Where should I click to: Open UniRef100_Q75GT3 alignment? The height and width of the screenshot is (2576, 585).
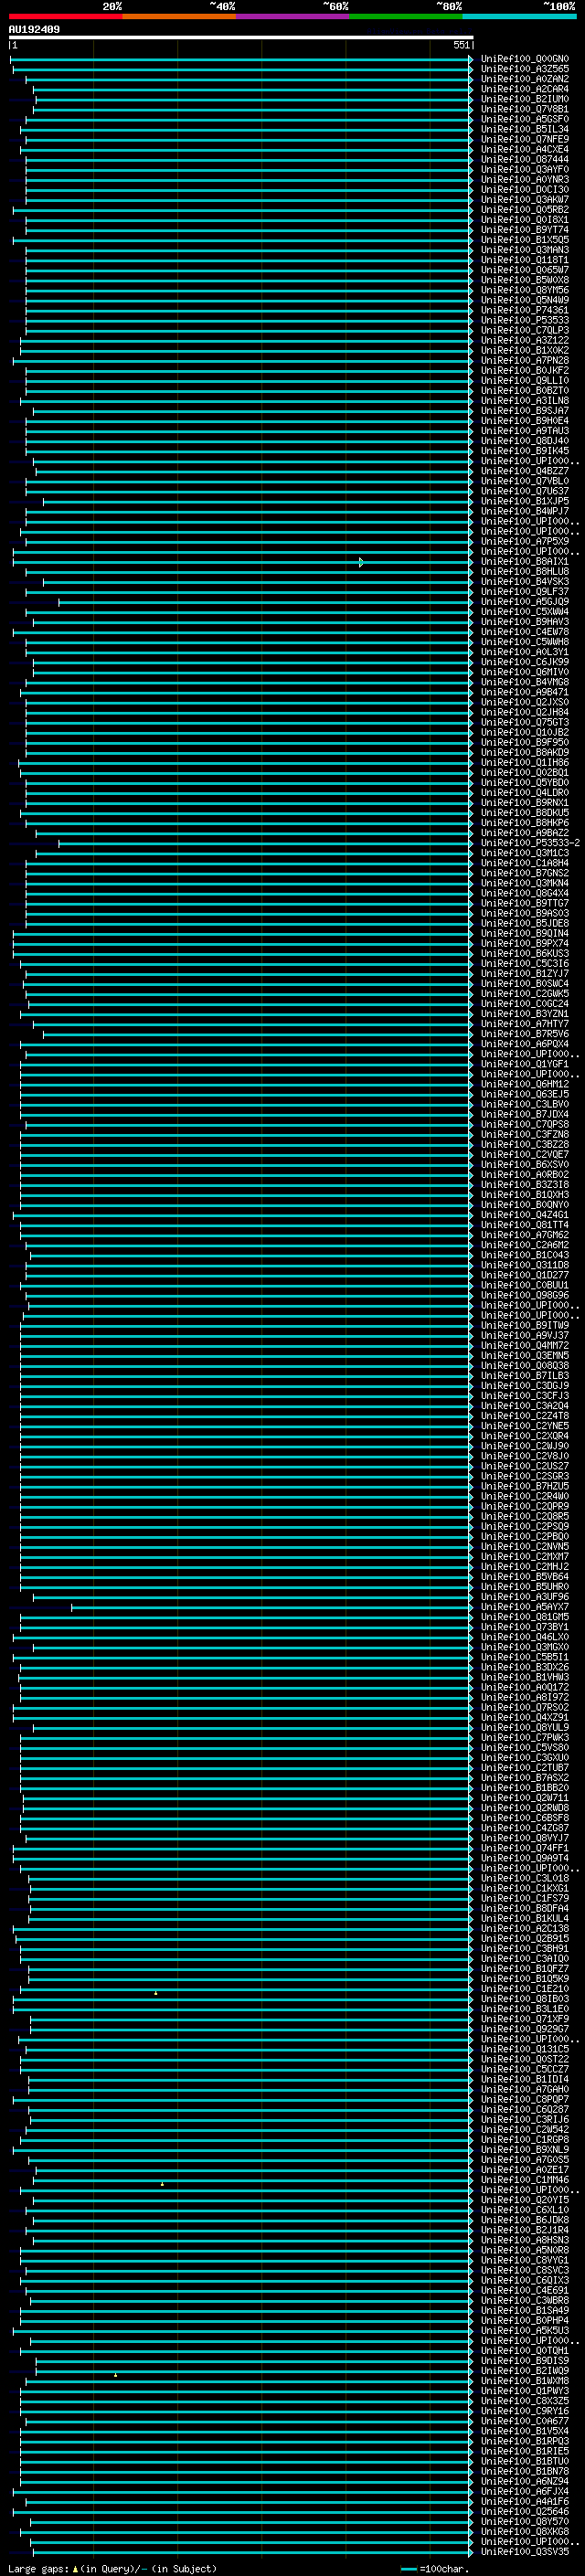pyautogui.click(x=525, y=722)
